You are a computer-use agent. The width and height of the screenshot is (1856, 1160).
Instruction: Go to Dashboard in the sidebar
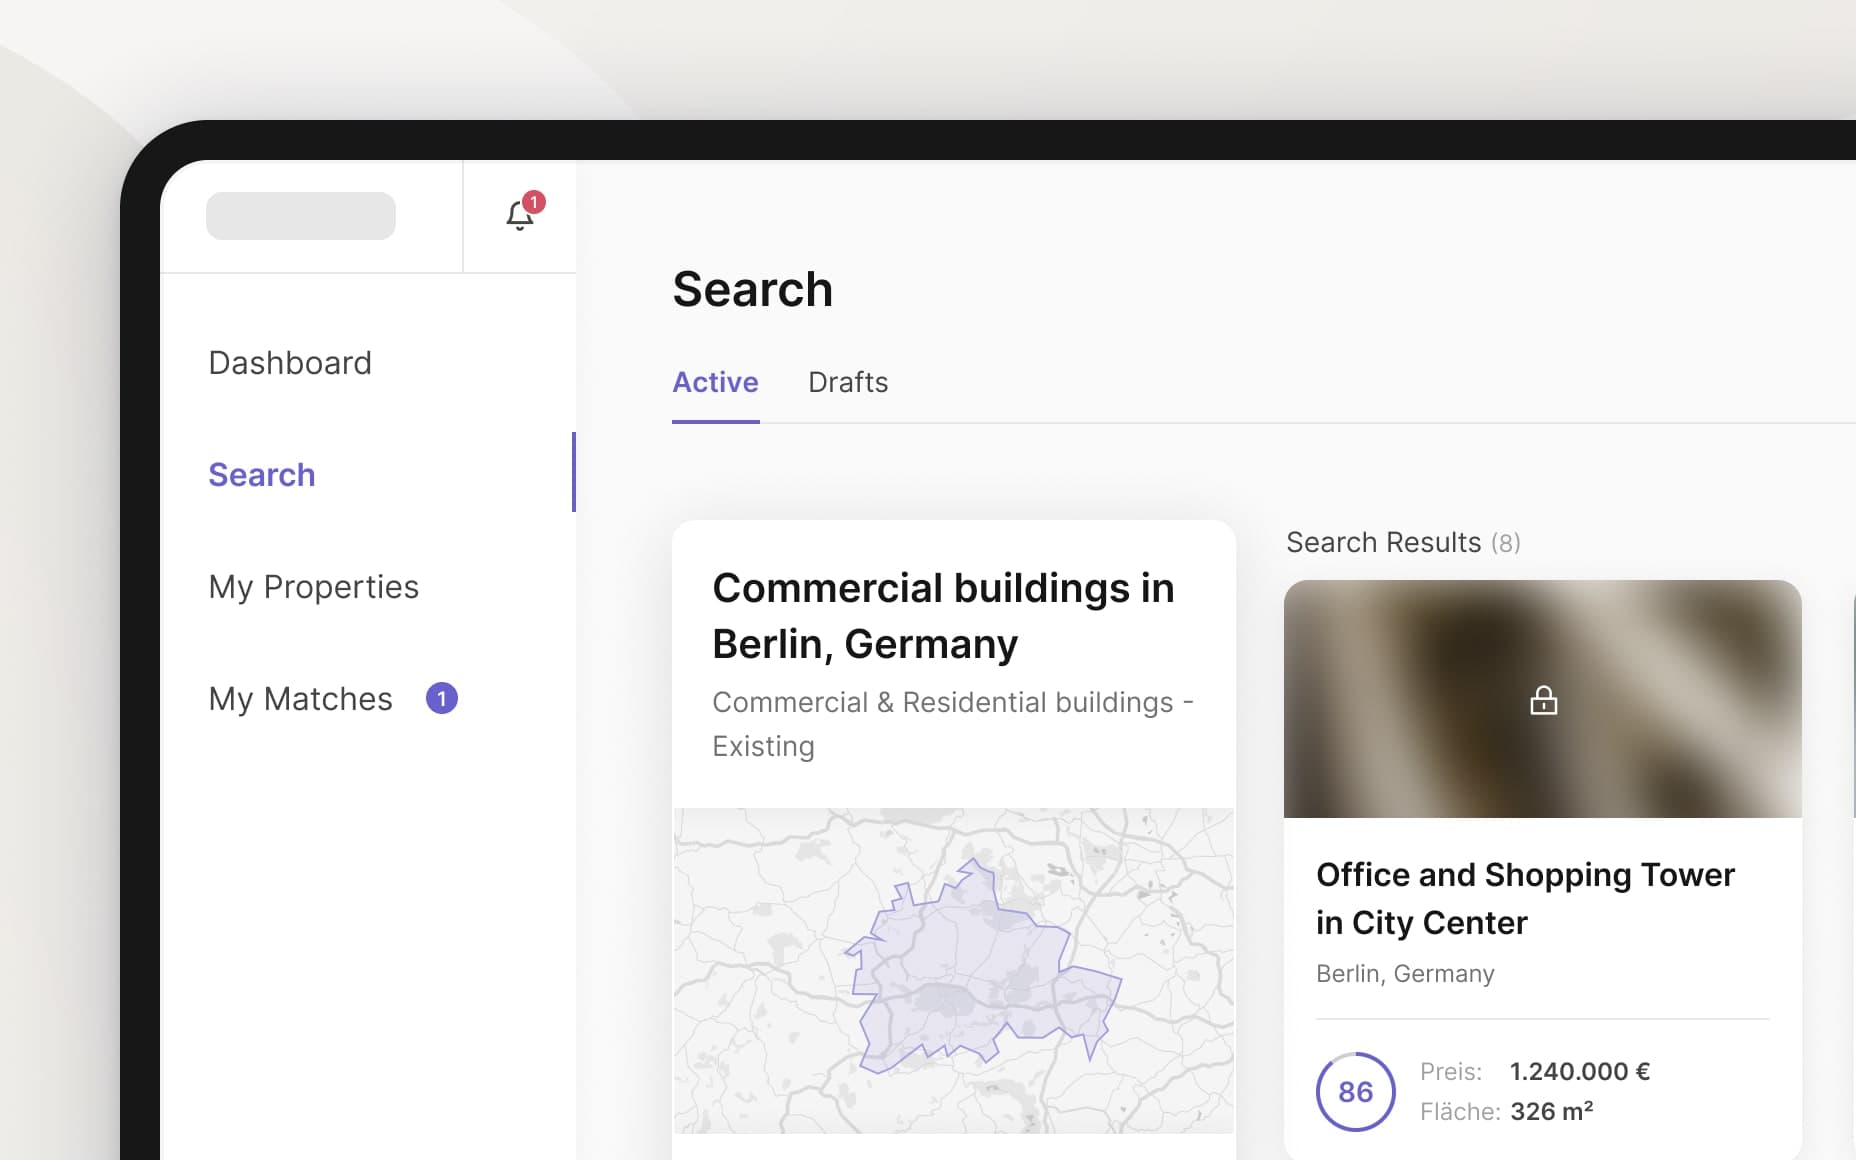290,362
